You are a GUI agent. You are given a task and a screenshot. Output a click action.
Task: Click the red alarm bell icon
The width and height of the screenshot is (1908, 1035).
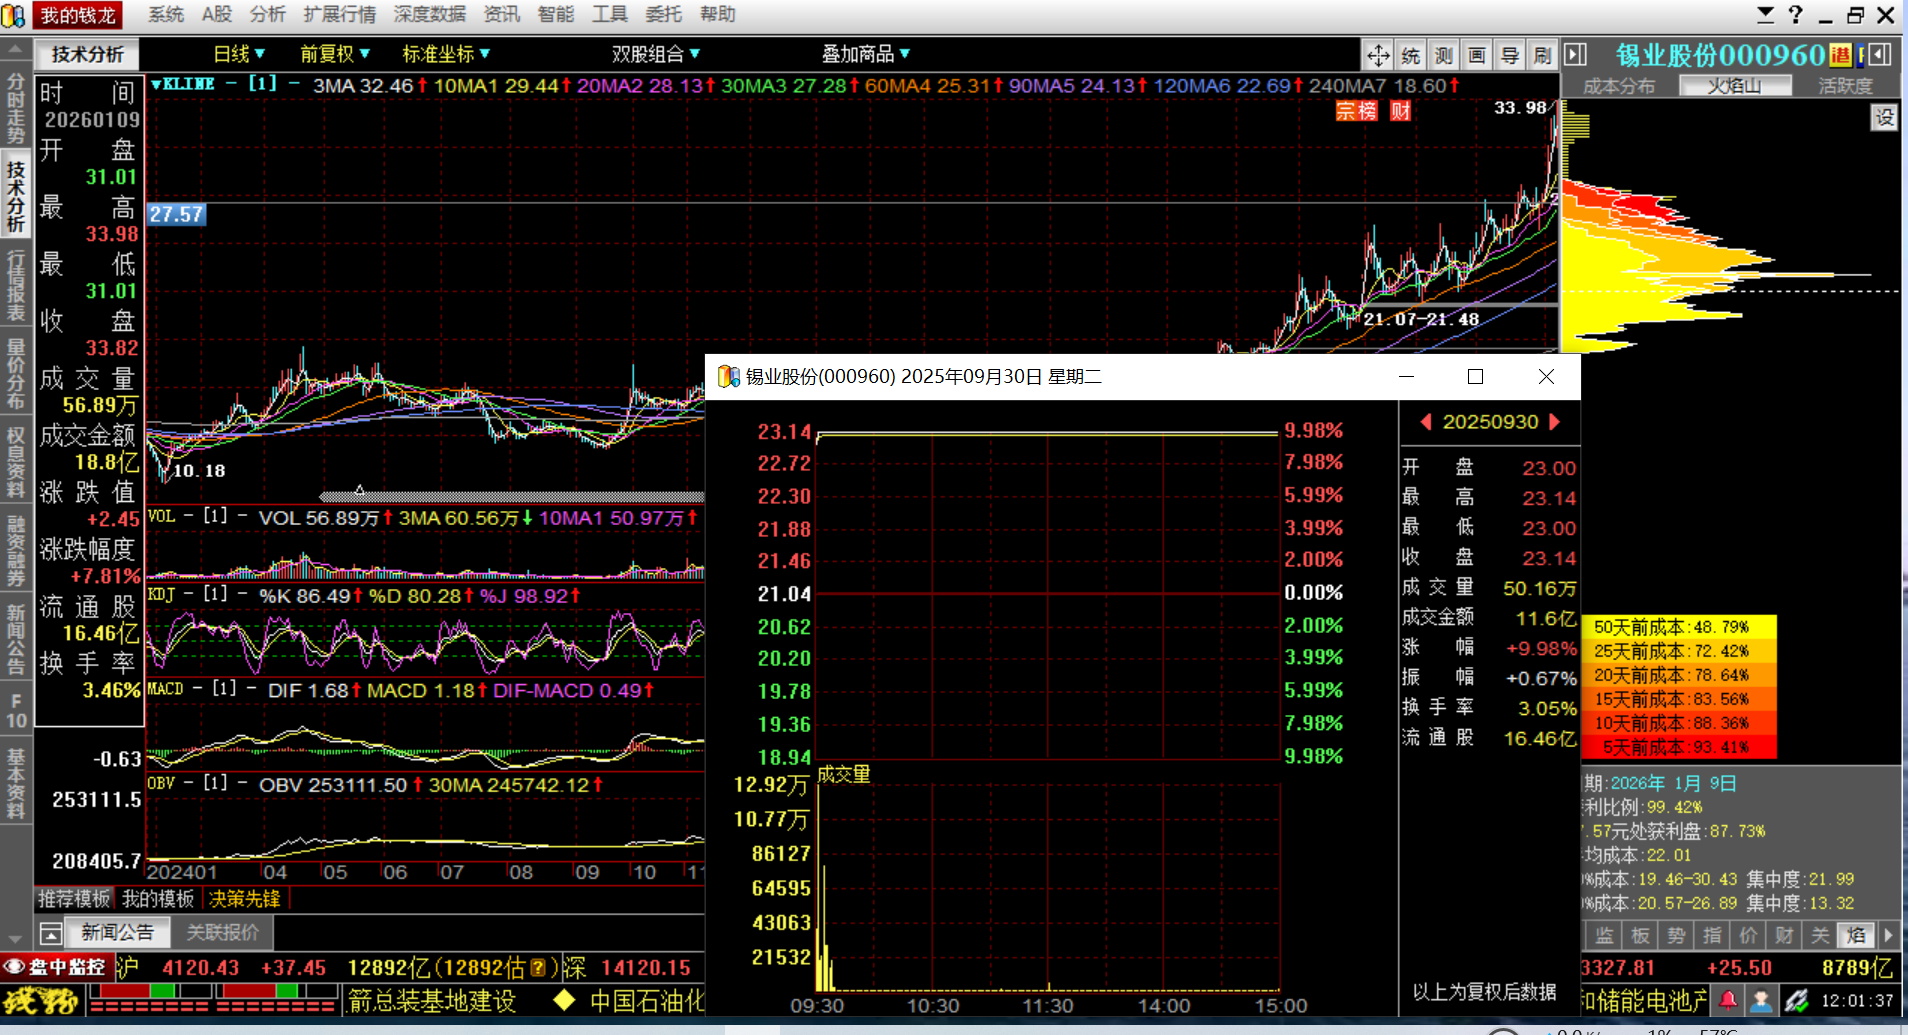[x=1728, y=999]
